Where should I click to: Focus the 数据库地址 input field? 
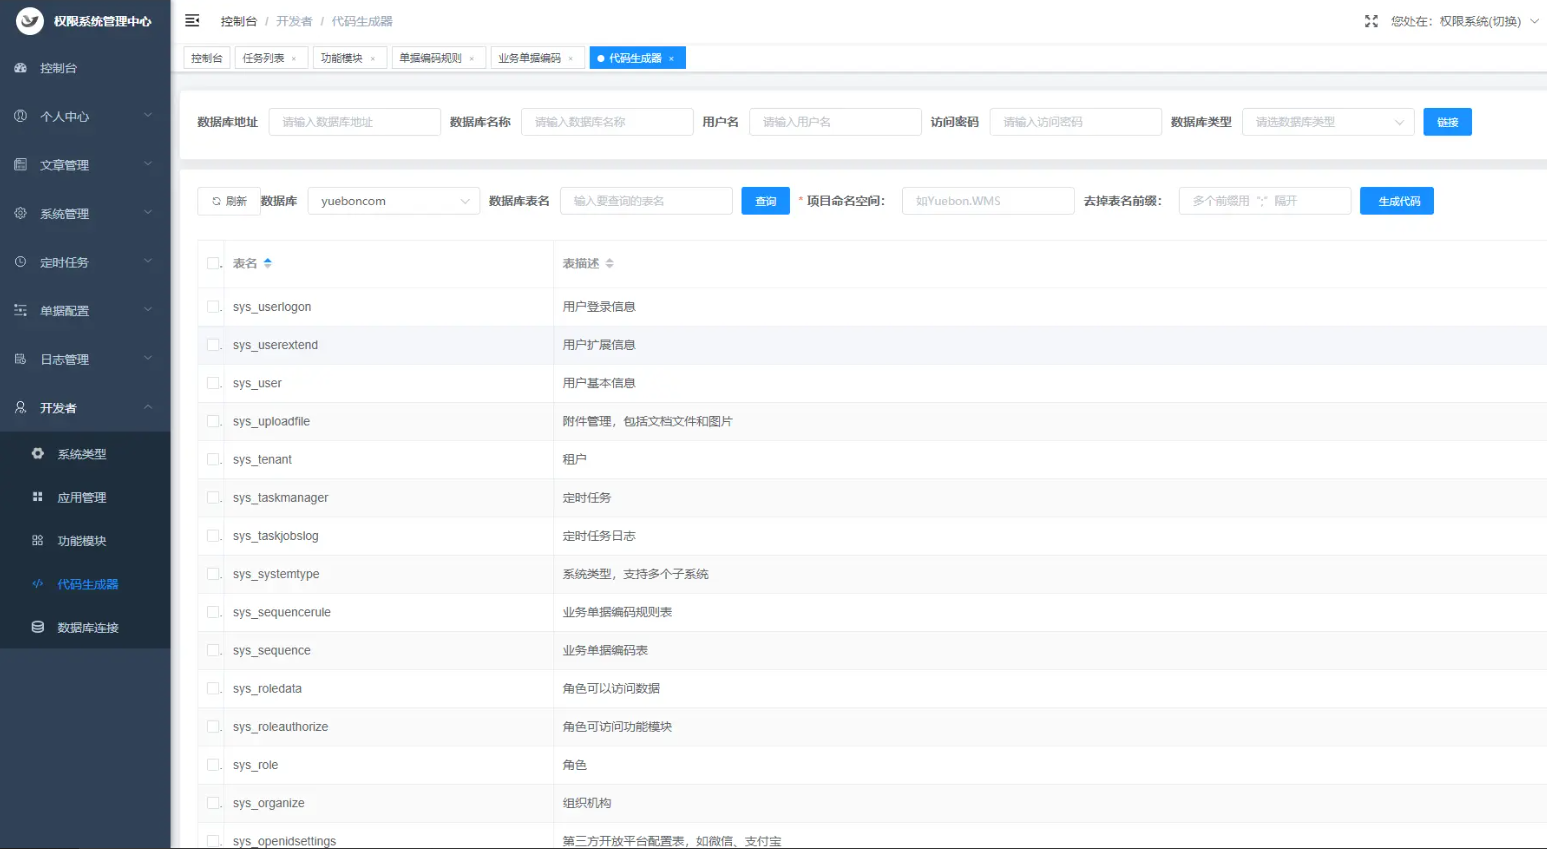[x=355, y=122]
